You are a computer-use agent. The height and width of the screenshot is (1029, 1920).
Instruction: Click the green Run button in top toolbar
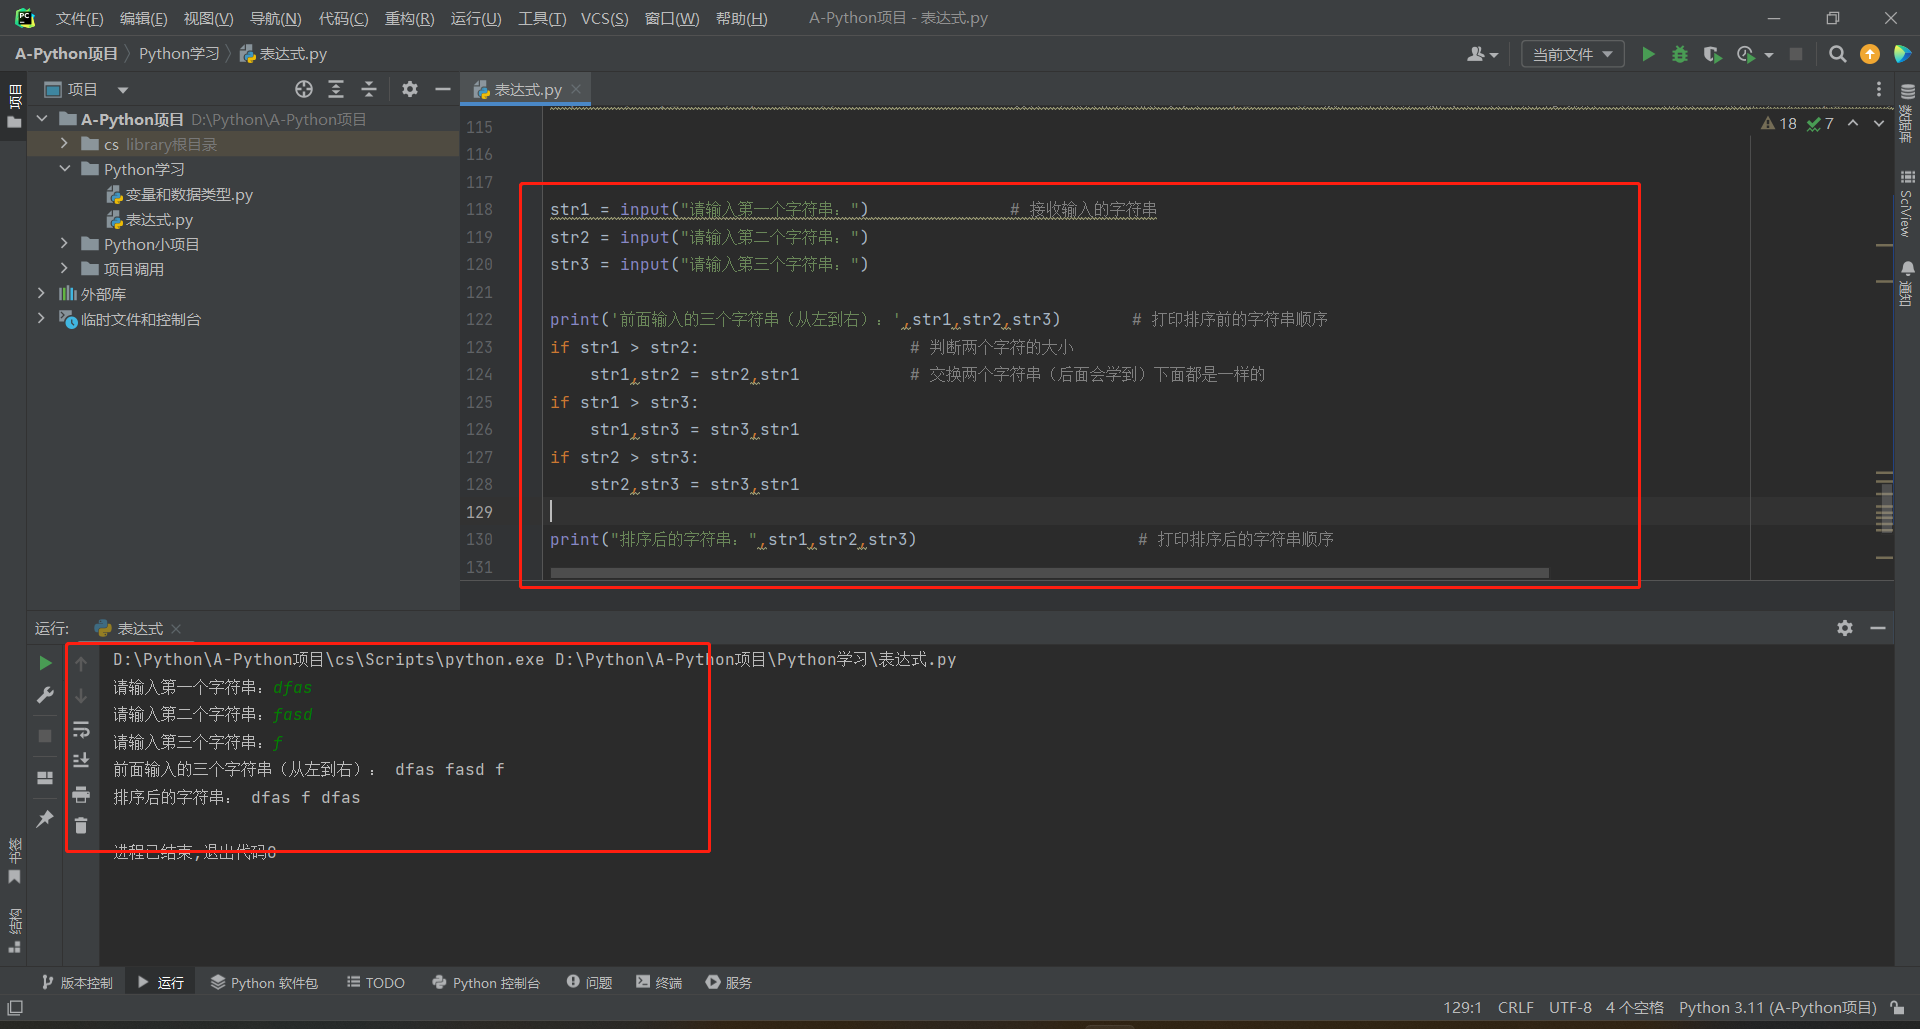tap(1648, 54)
